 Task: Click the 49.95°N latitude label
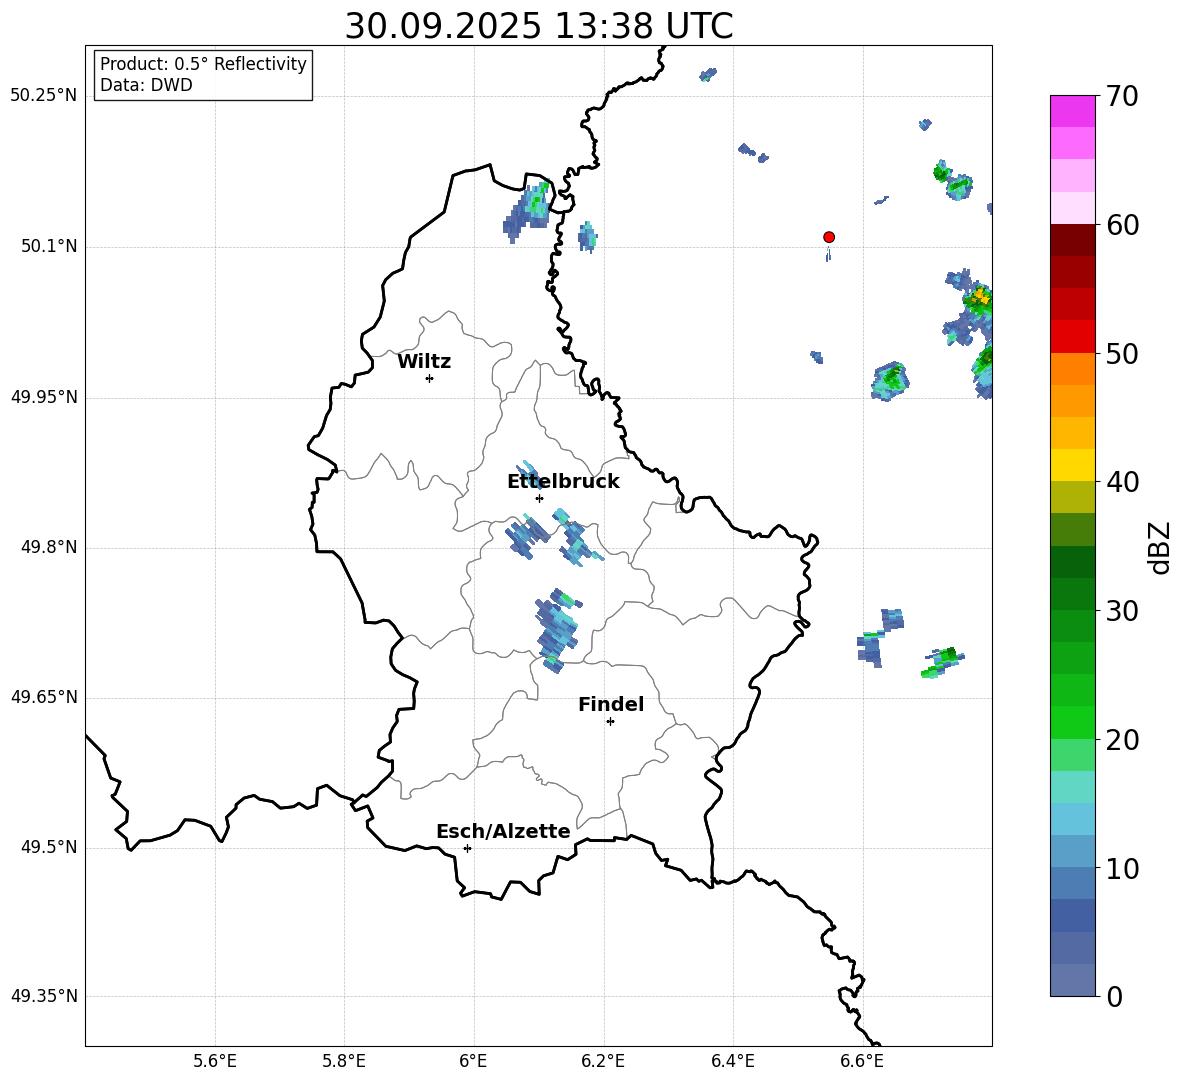tap(44, 397)
